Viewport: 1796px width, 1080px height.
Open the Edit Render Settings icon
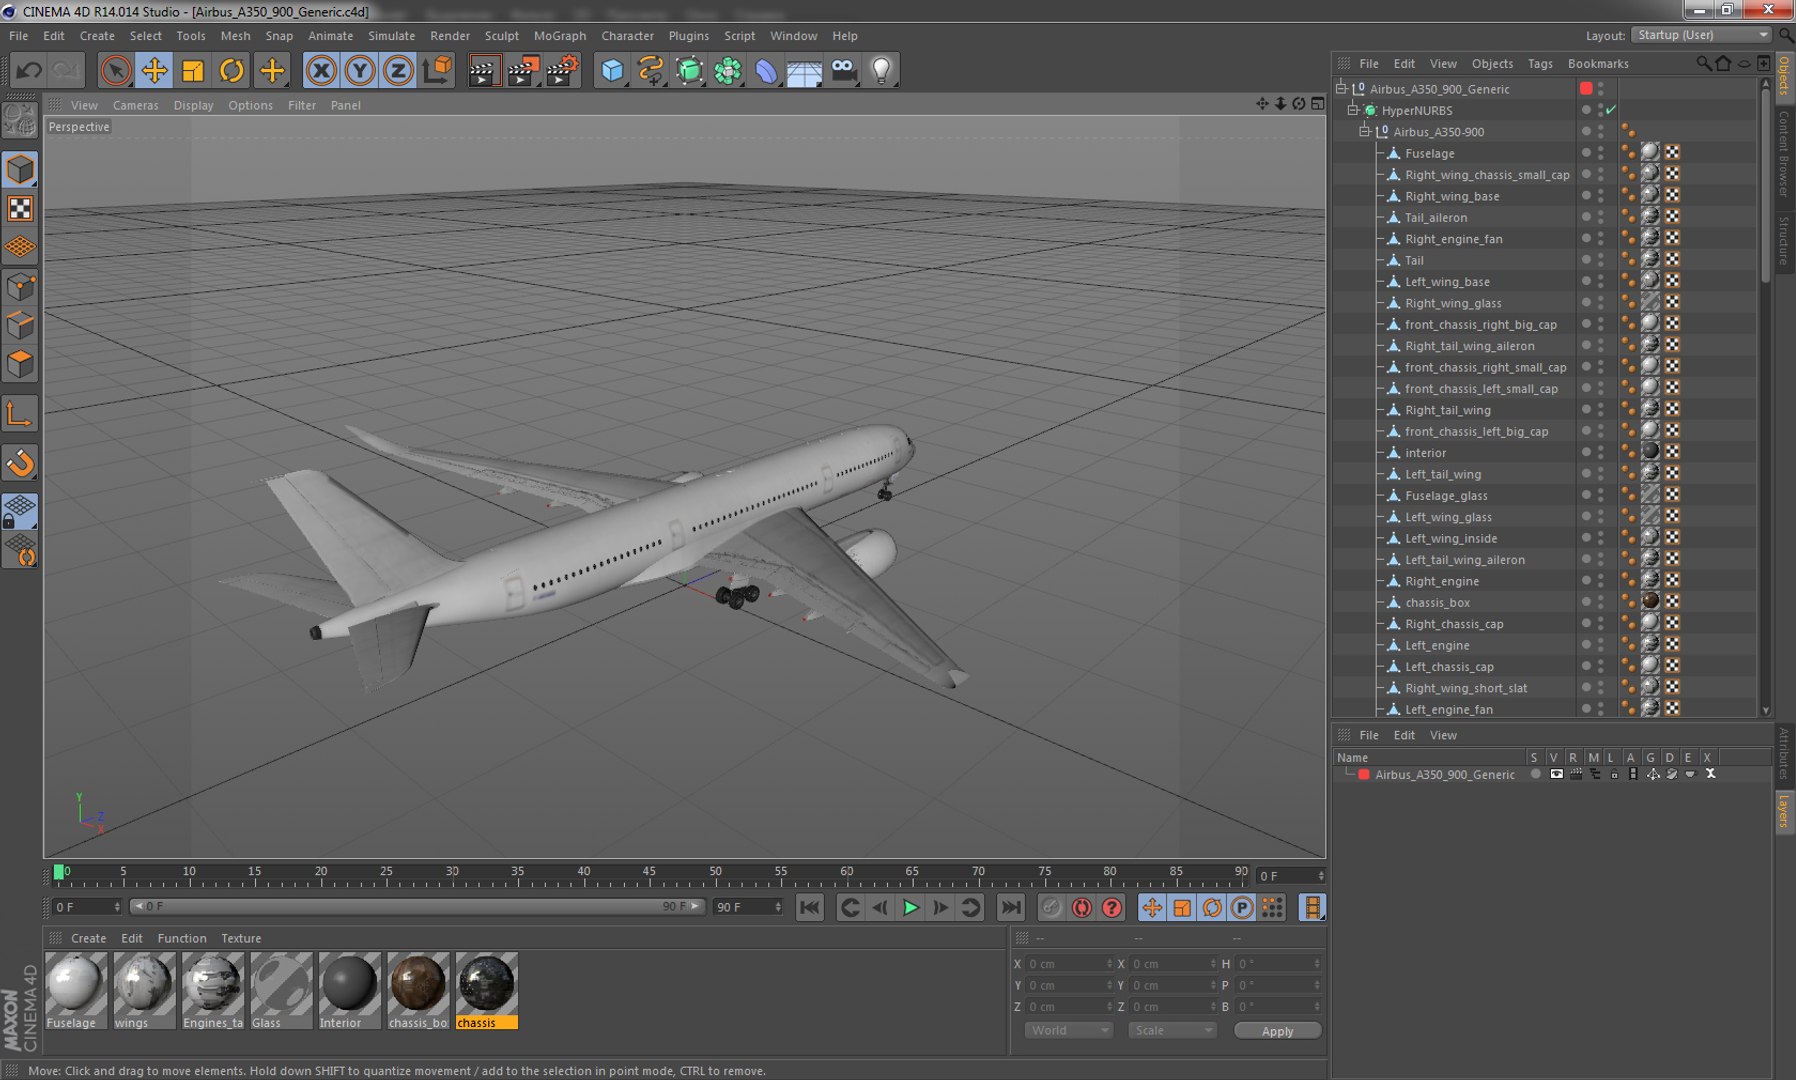click(x=563, y=70)
